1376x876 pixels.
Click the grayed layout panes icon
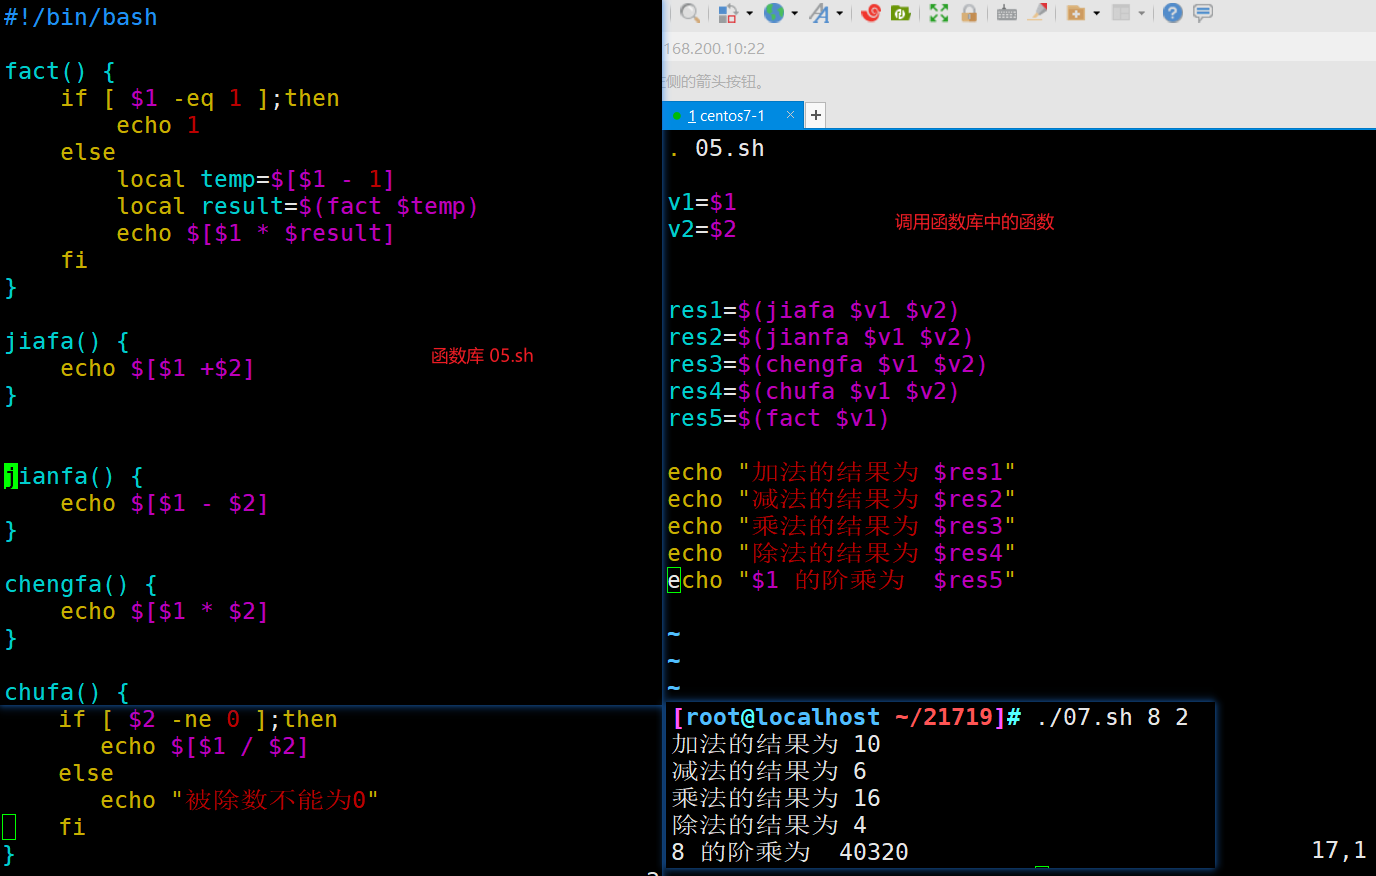pos(1121,13)
